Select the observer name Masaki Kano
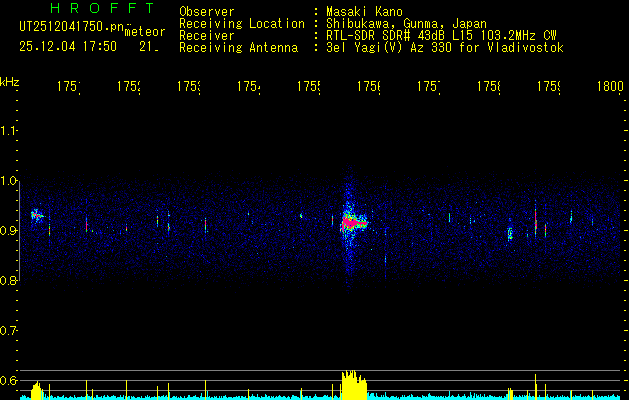The image size is (629, 400). 364,12
